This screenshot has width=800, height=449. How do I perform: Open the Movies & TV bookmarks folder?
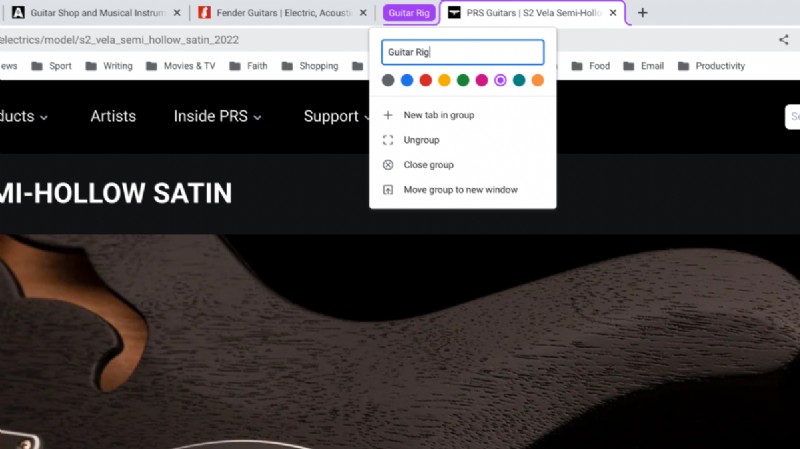pos(181,66)
